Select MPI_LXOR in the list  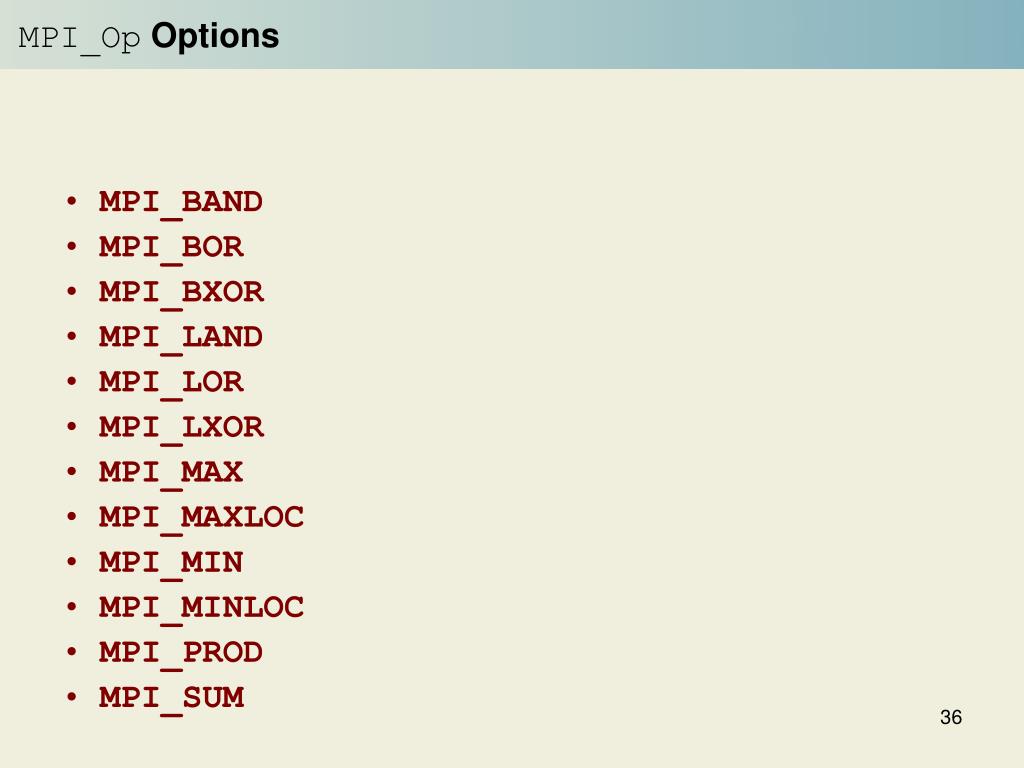(182, 428)
